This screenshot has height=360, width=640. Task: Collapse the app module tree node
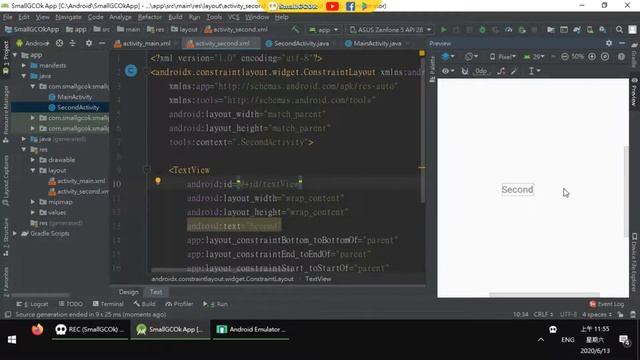(15, 55)
